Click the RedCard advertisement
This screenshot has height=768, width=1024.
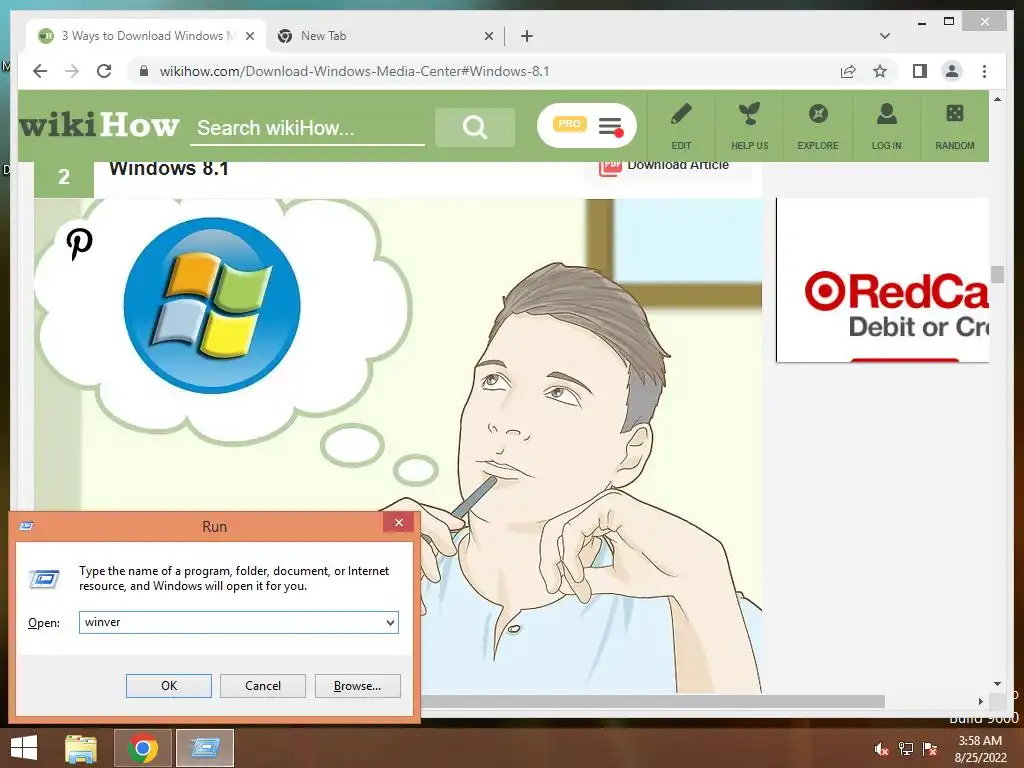click(882, 280)
